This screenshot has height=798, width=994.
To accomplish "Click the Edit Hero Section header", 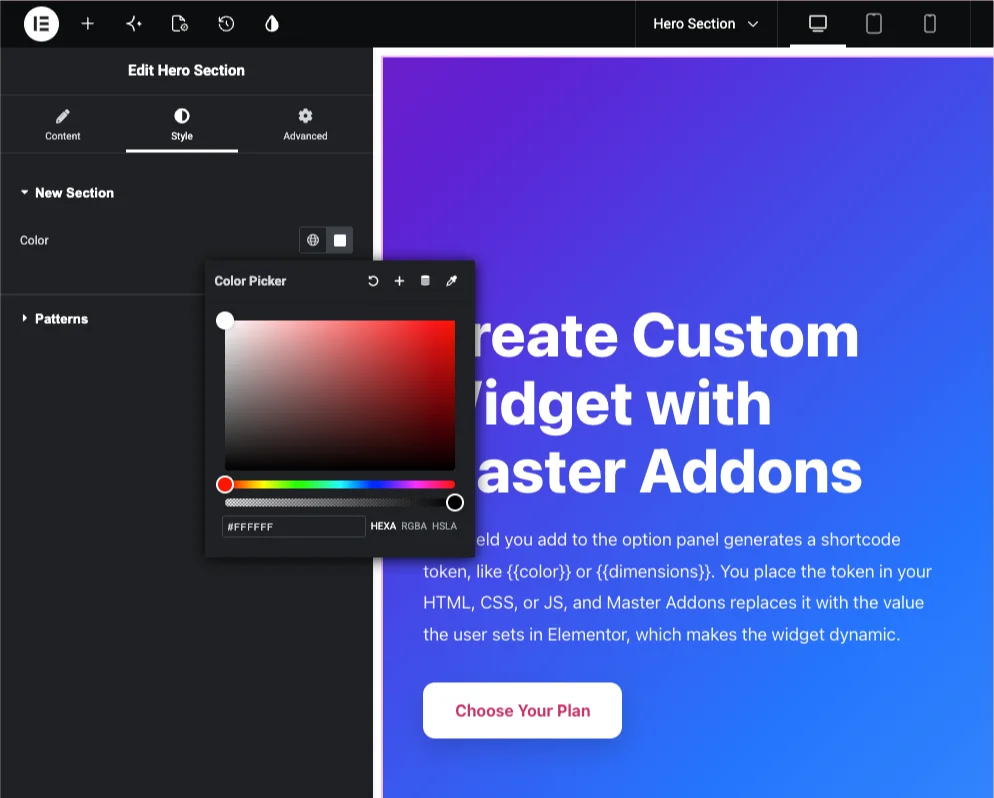I will 186,70.
